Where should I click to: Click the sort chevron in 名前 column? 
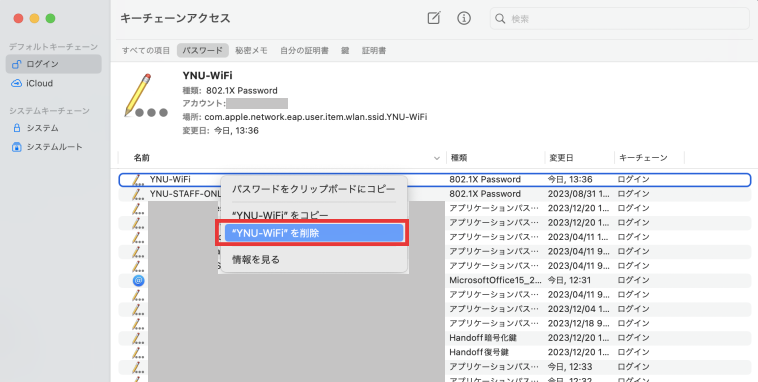click(x=437, y=158)
